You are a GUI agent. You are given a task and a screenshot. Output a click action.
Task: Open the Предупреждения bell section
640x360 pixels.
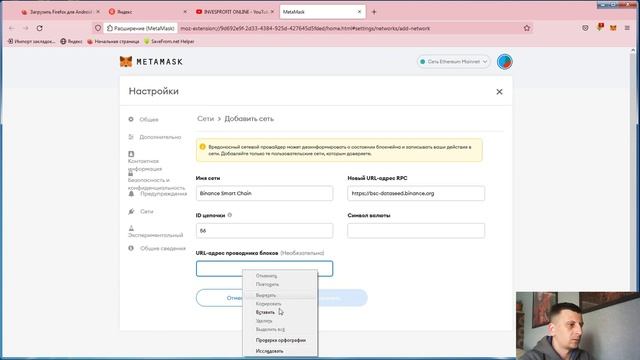click(x=158, y=193)
